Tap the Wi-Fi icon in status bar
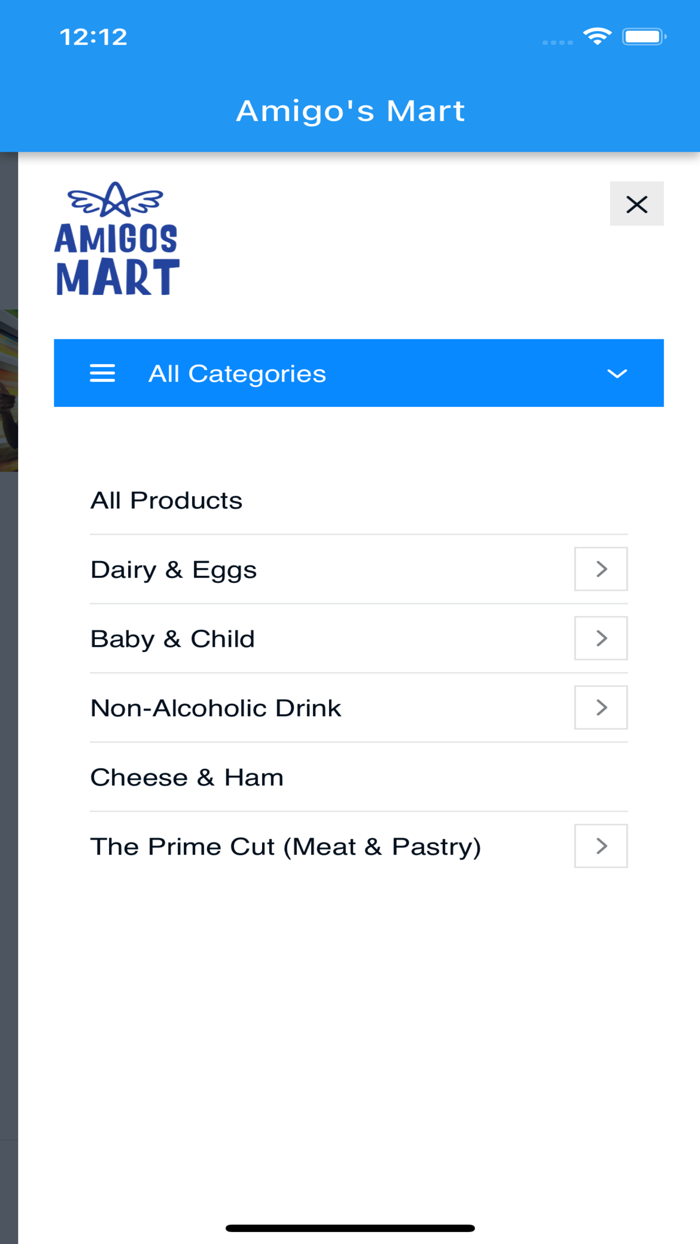Viewport: 700px width, 1244px height. pyautogui.click(x=597, y=36)
